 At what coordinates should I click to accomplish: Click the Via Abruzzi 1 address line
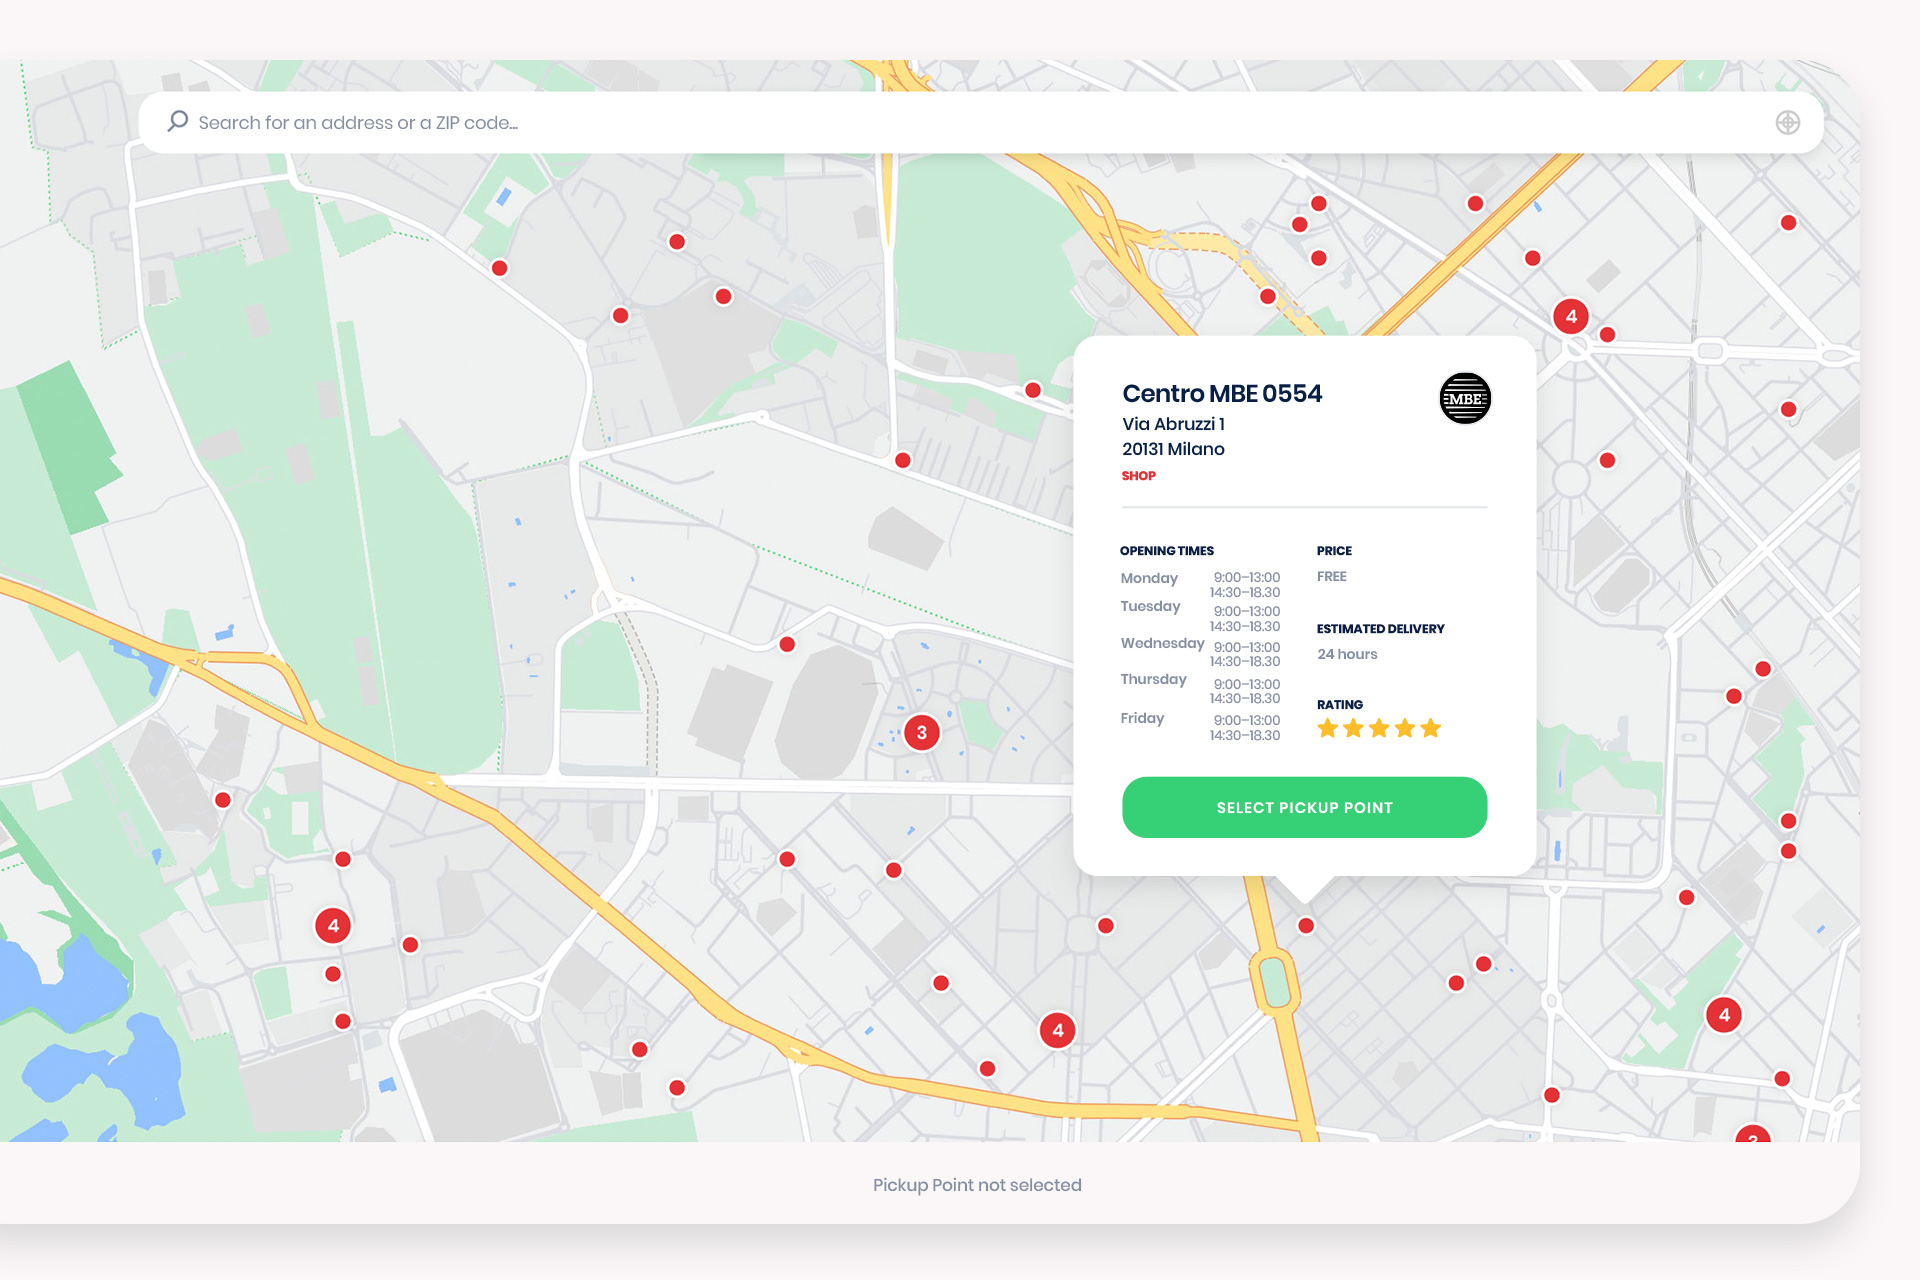click(1173, 424)
